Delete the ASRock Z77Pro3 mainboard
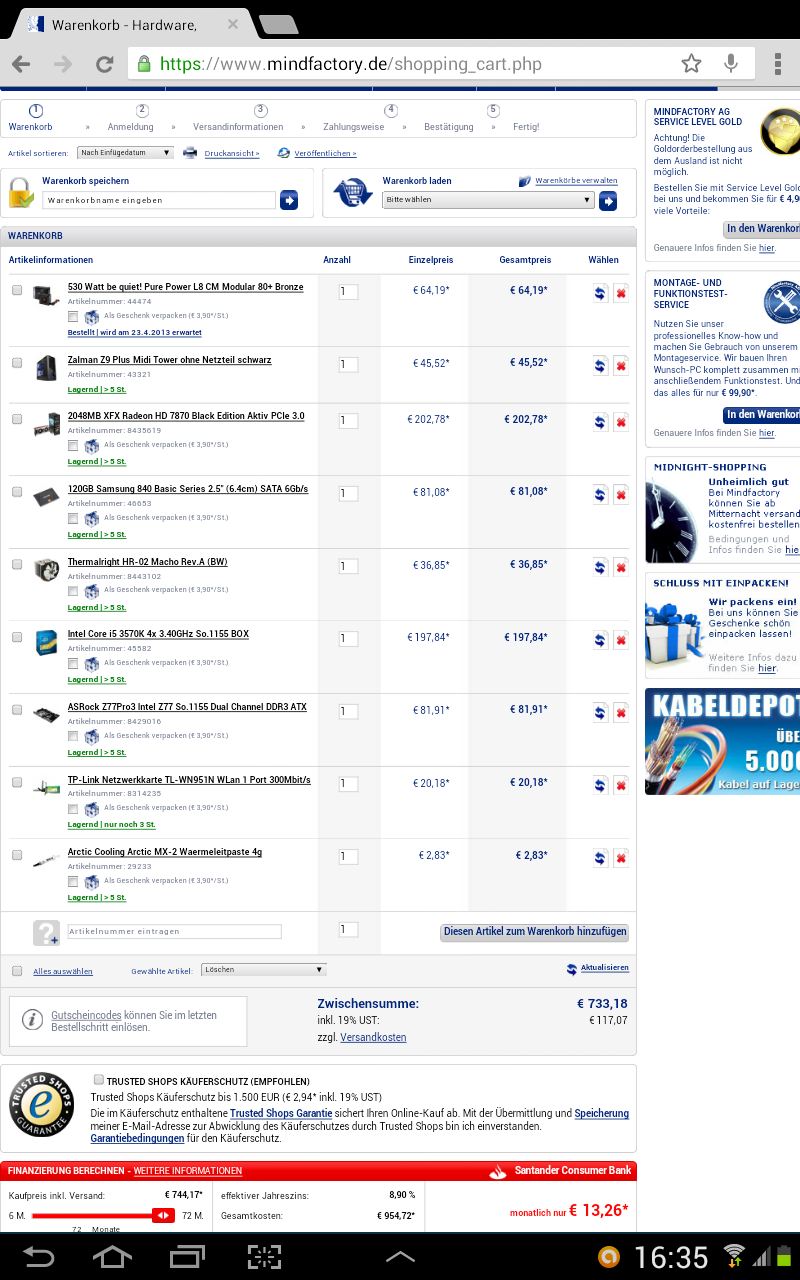The height and width of the screenshot is (1280, 800). click(x=621, y=713)
